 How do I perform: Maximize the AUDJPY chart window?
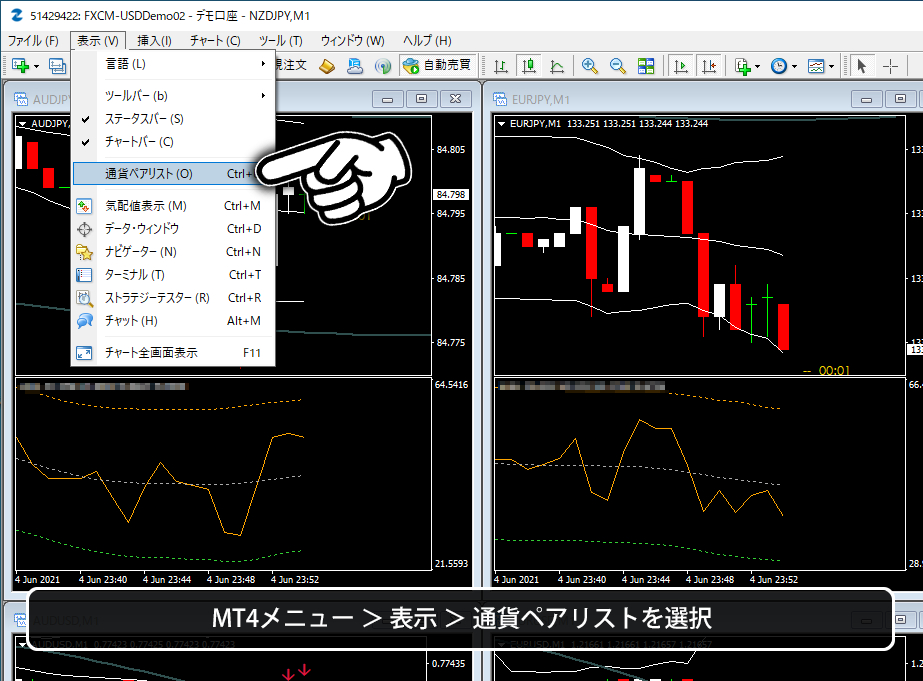point(421,99)
